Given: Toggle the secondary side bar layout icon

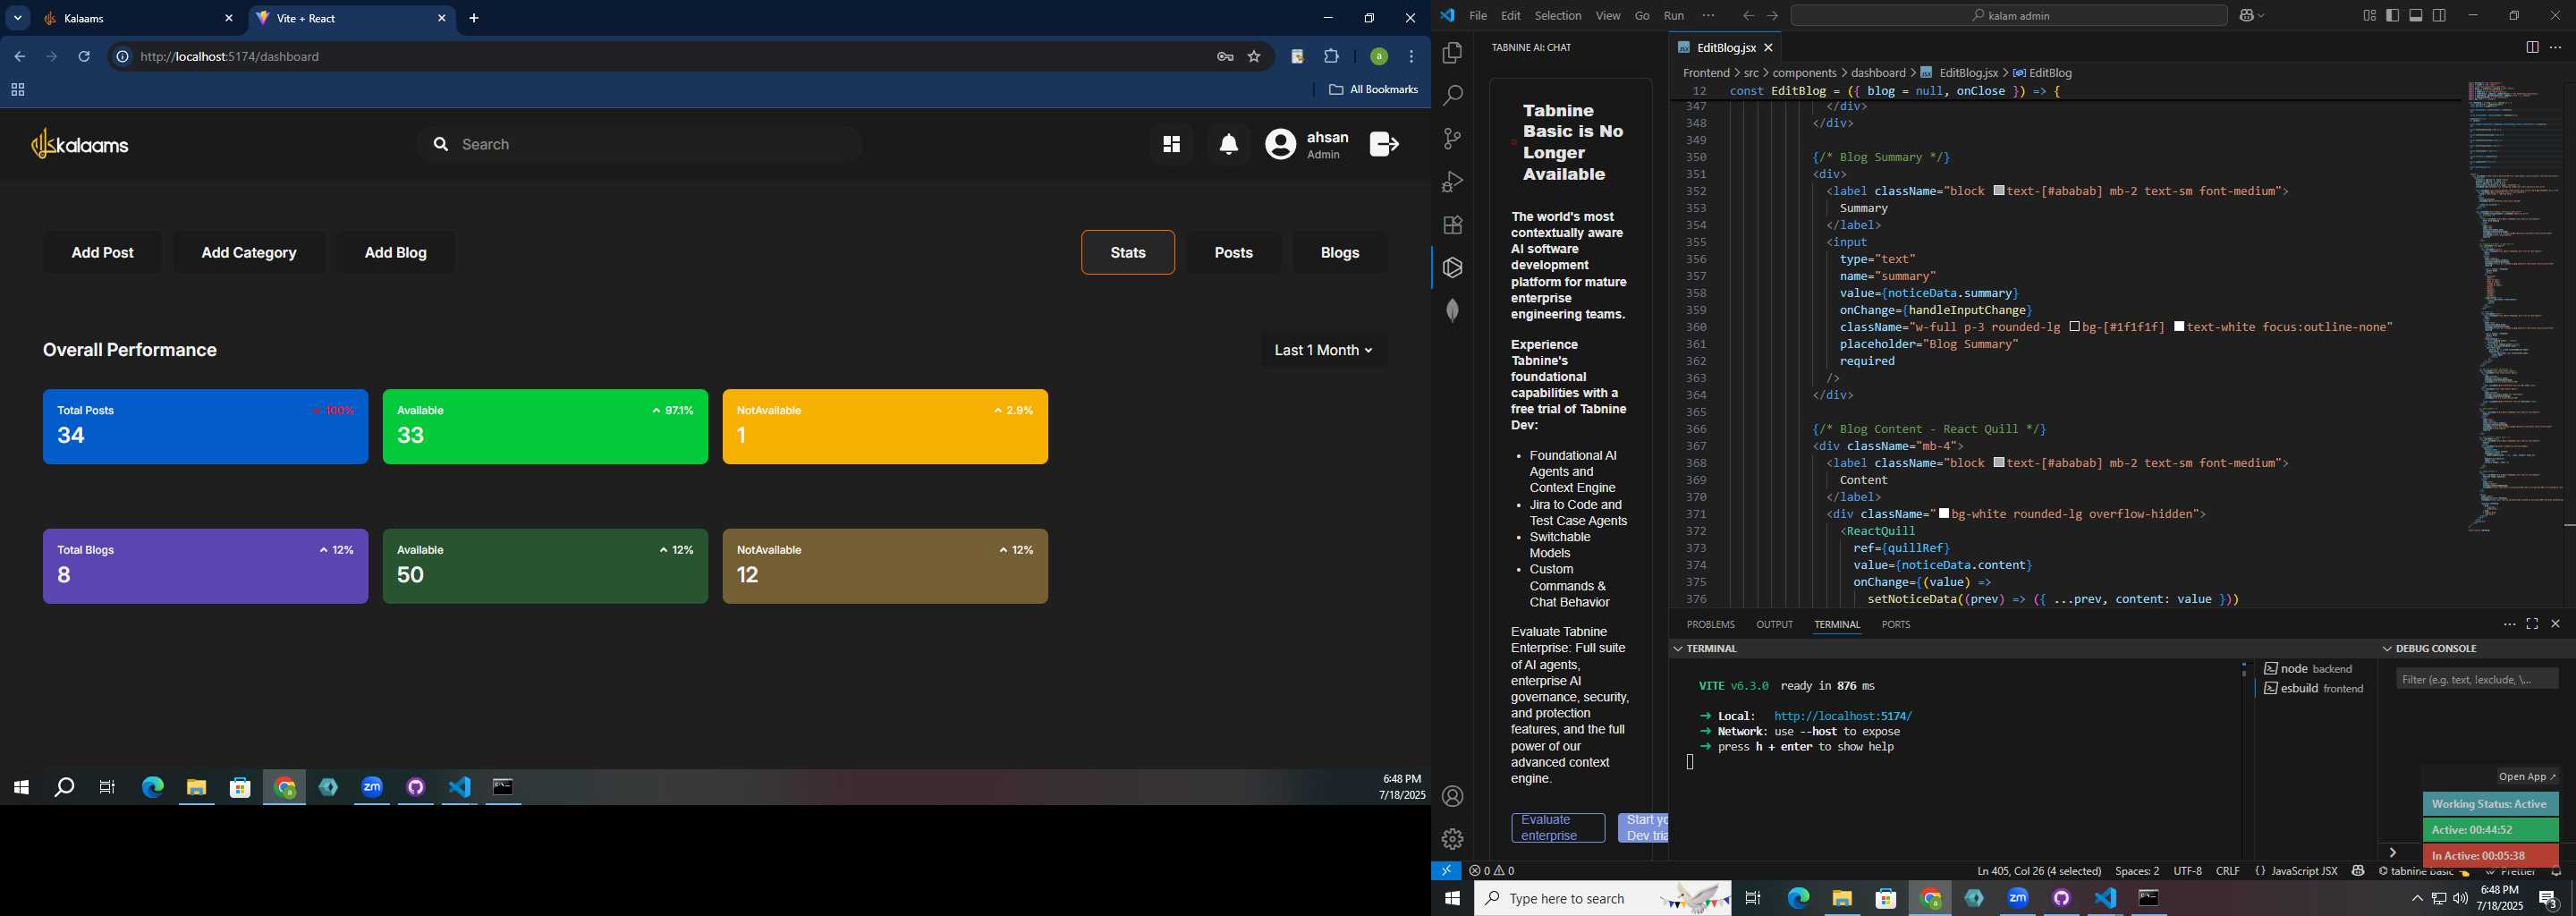Looking at the screenshot, I should click(2440, 16).
